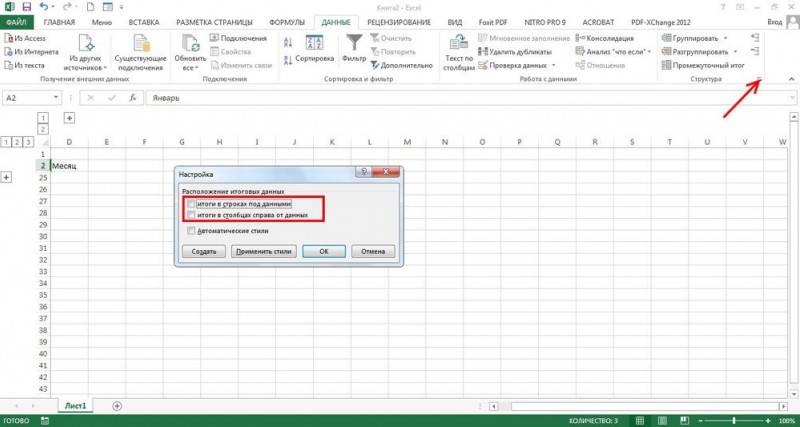Insert Subtotal (Промежуточный итог)
Viewport: 800px width, 427px height.
tap(703, 65)
